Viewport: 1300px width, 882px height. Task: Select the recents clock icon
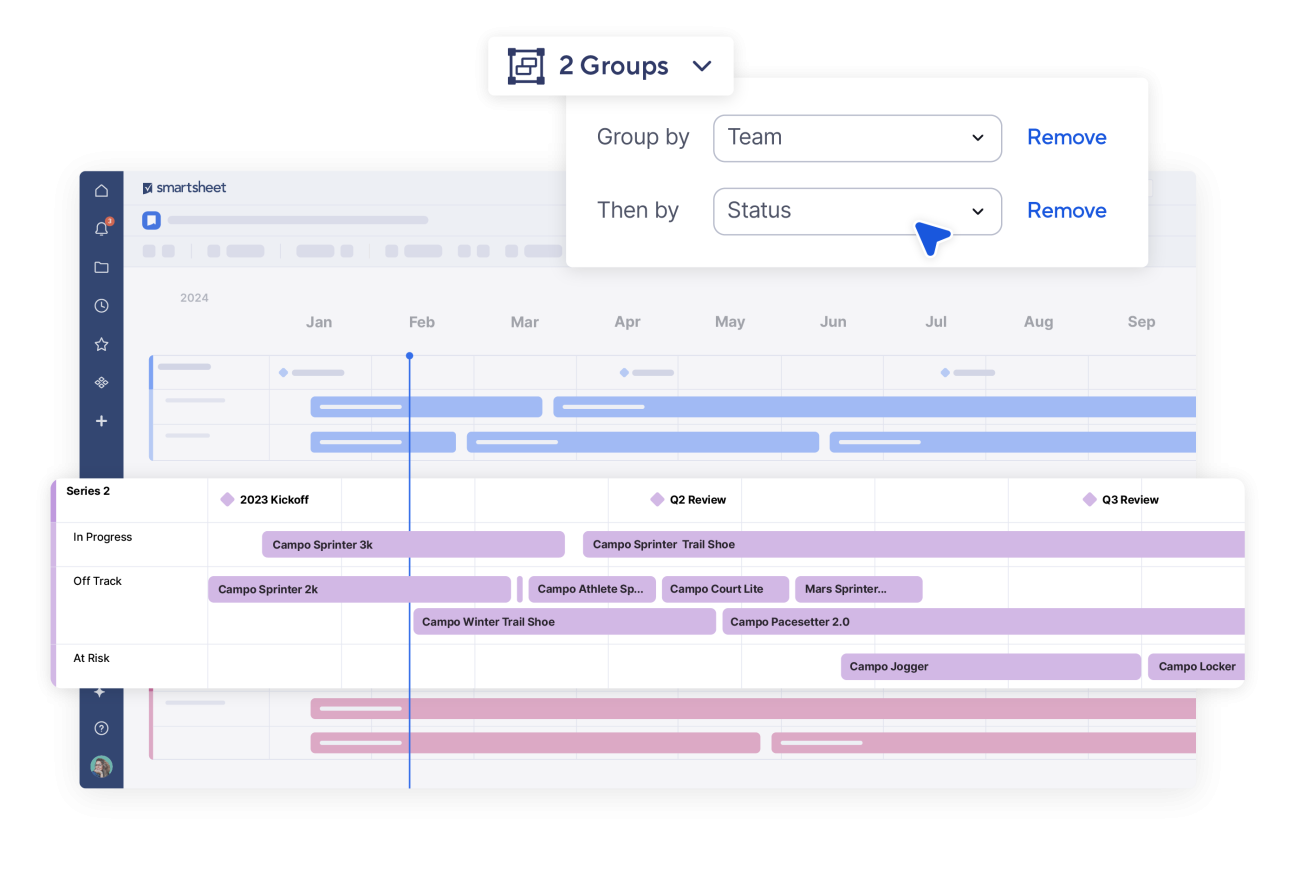pos(101,305)
